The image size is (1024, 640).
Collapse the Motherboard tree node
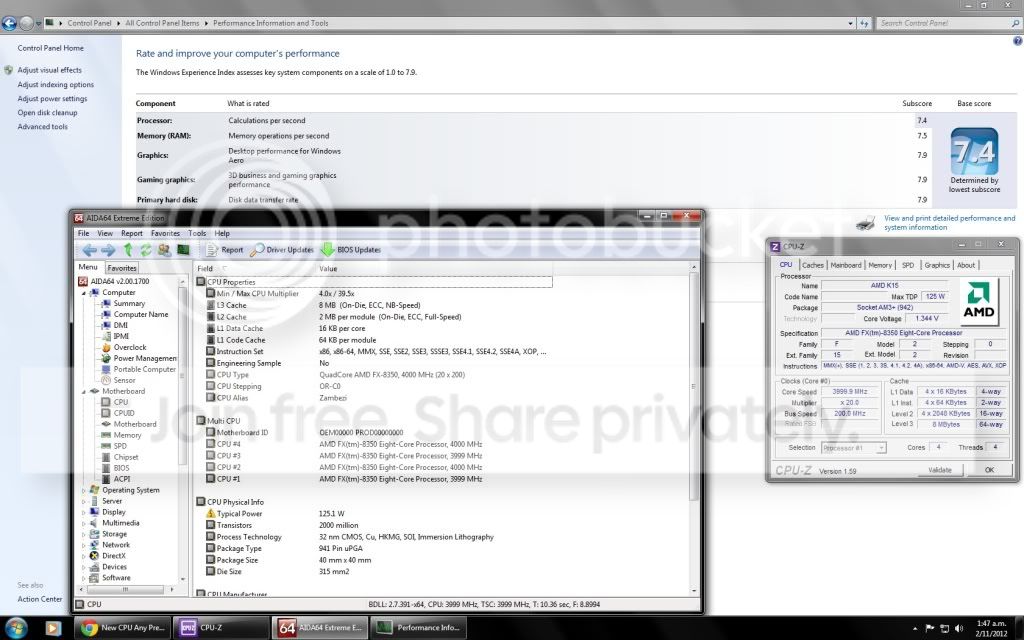[x=84, y=392]
